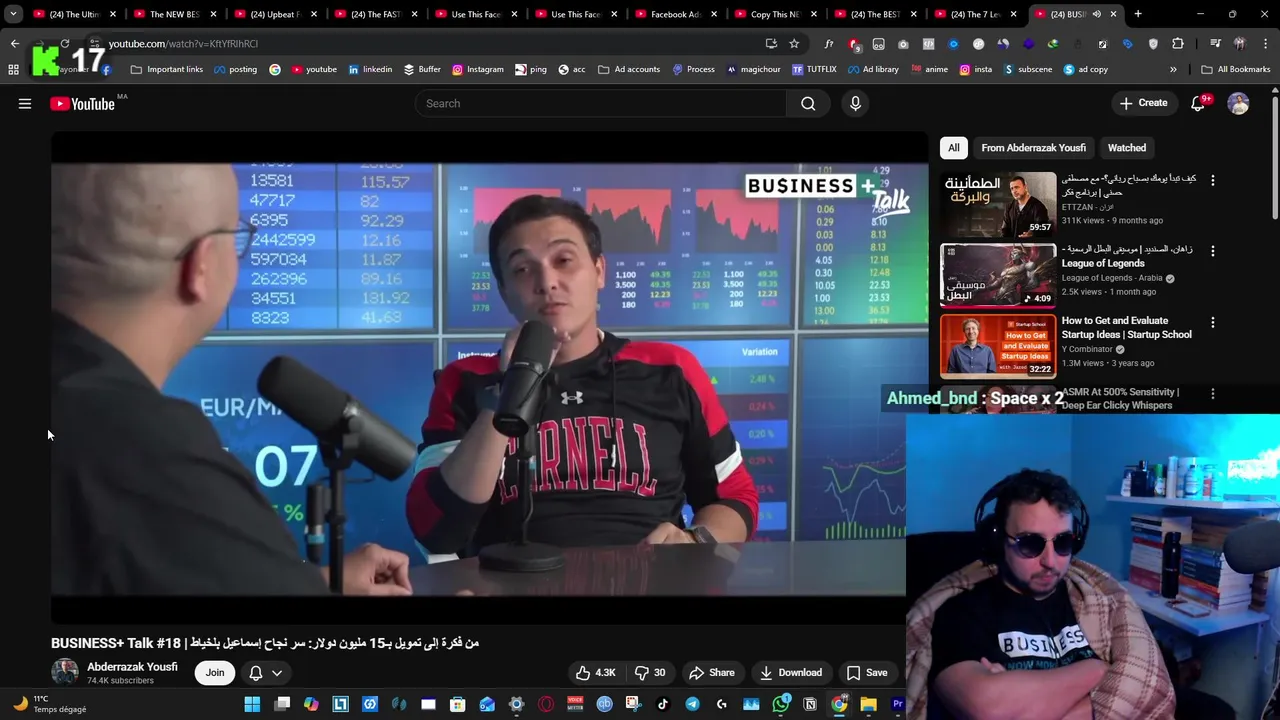Open the Important links bookmark folder
This screenshot has height=720, width=1280.
166,69
